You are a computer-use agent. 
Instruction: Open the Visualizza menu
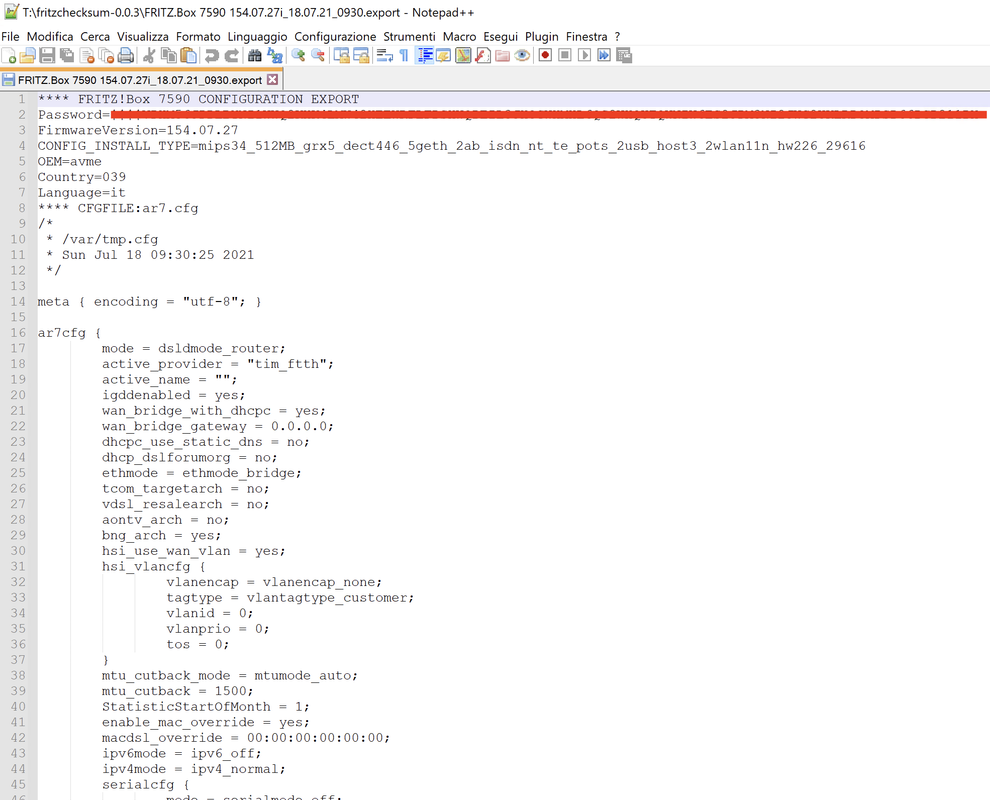[x=143, y=37]
